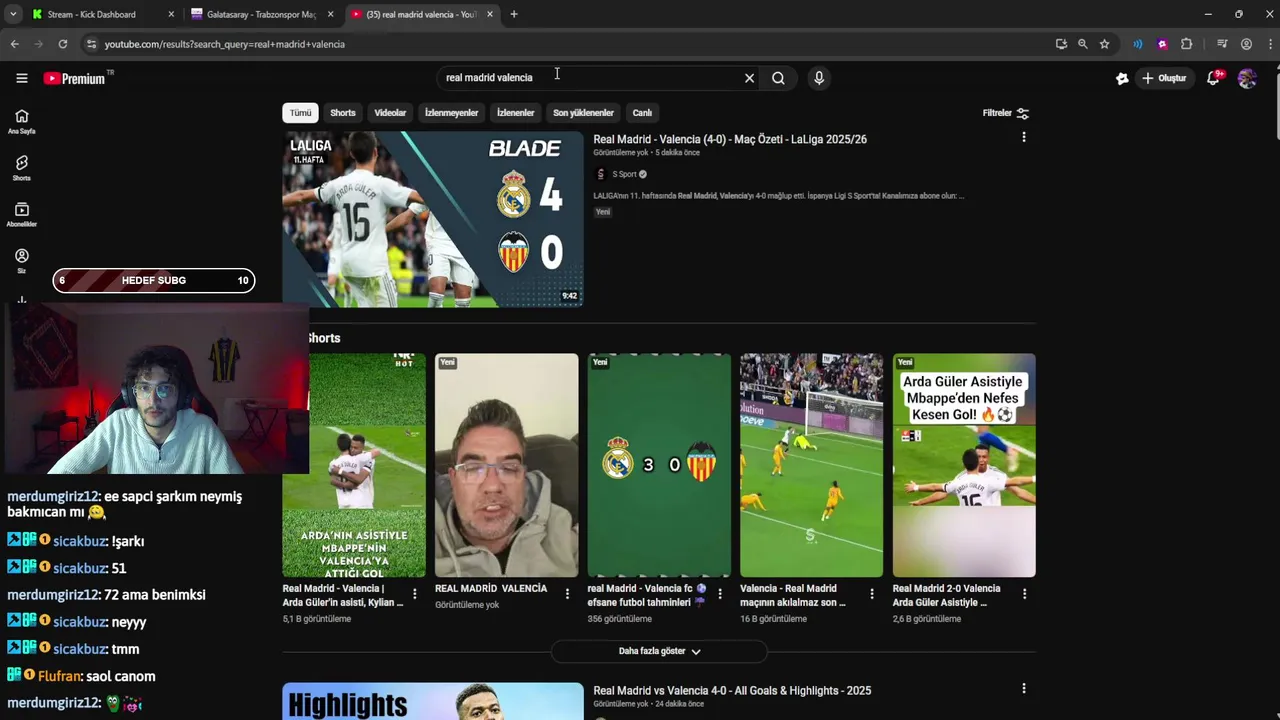Open the Highlights video thumbnail
Image resolution: width=1280 pixels, height=720 pixels.
(432, 702)
